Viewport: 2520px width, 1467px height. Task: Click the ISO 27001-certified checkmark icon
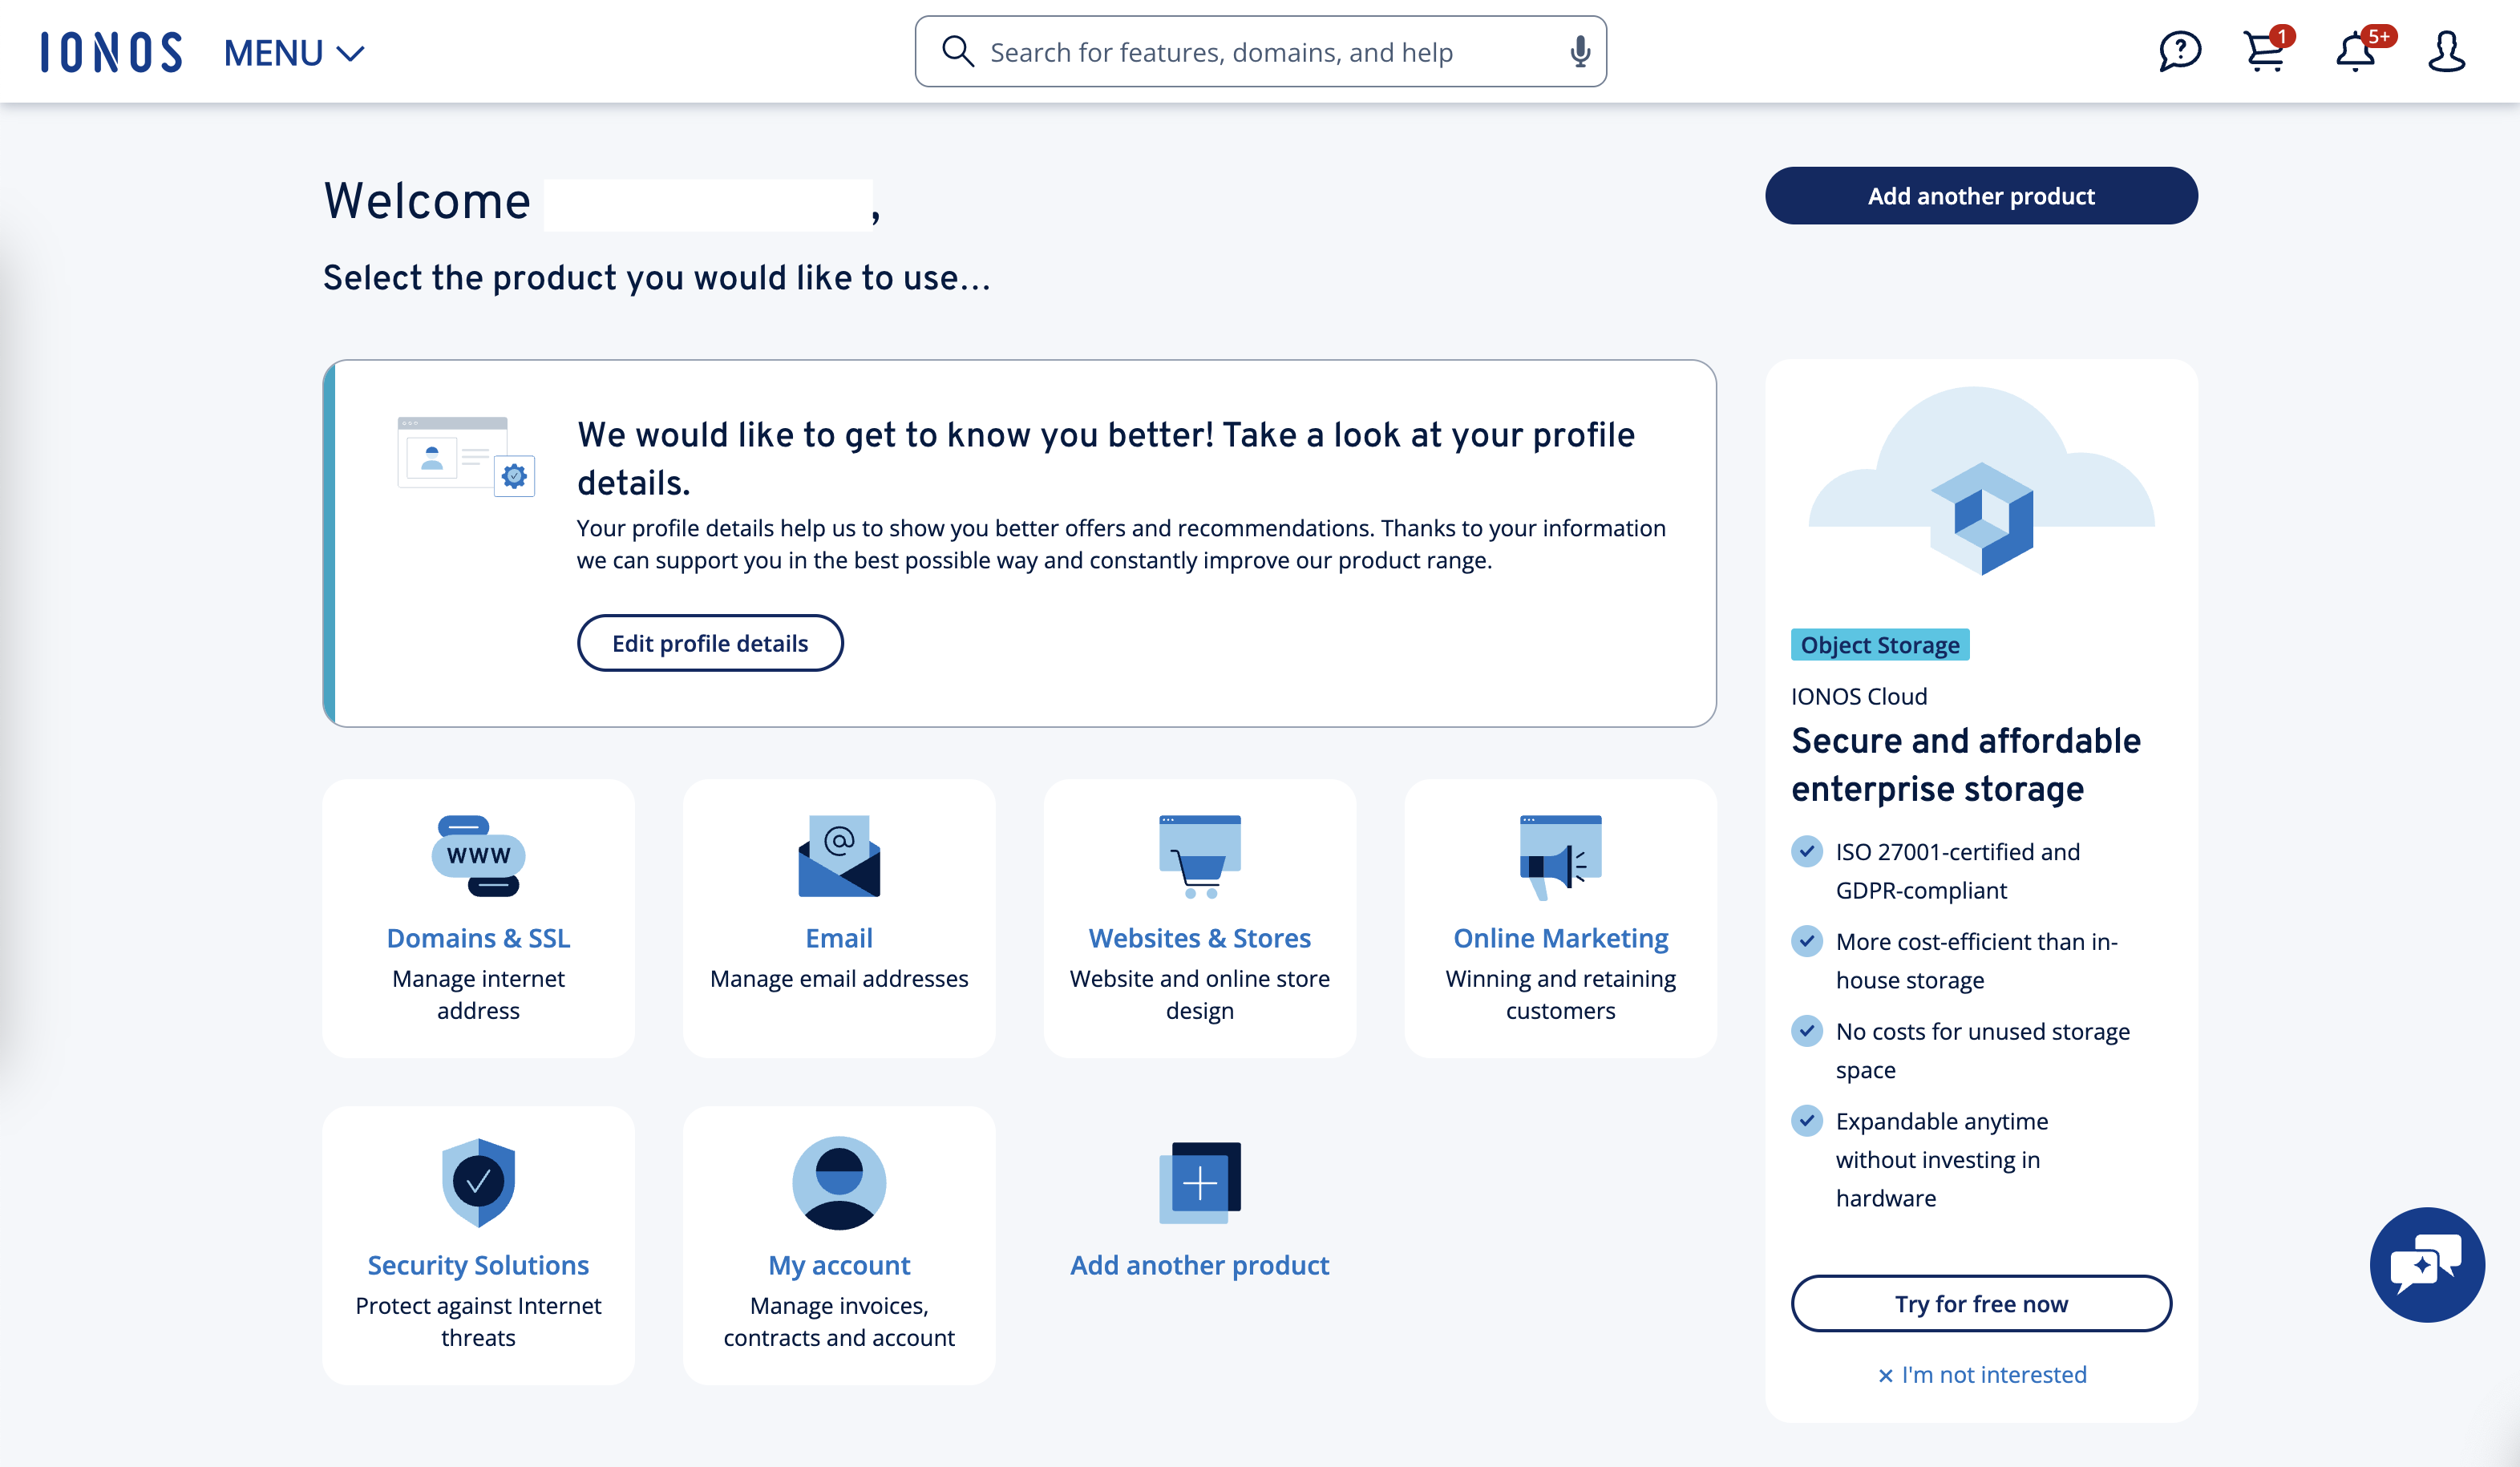click(x=1806, y=851)
